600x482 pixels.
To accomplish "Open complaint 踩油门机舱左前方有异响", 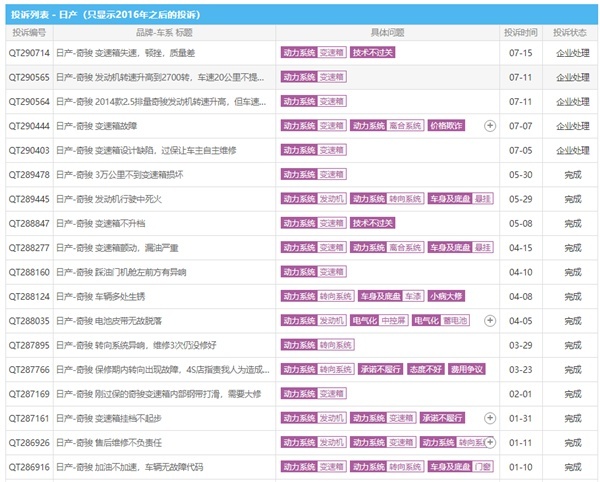I will pos(121,272).
